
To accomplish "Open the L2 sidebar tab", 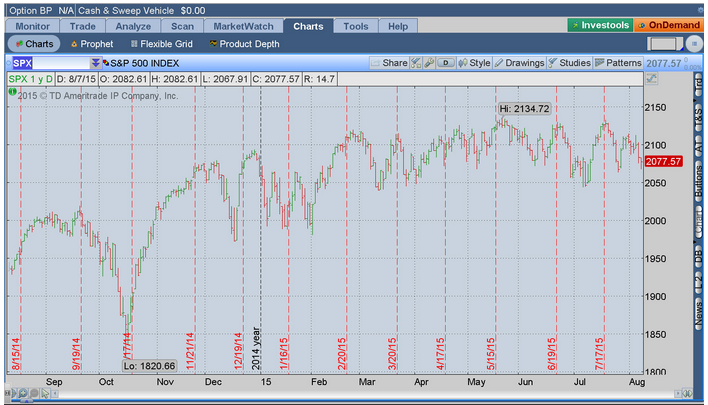I will [699, 284].
